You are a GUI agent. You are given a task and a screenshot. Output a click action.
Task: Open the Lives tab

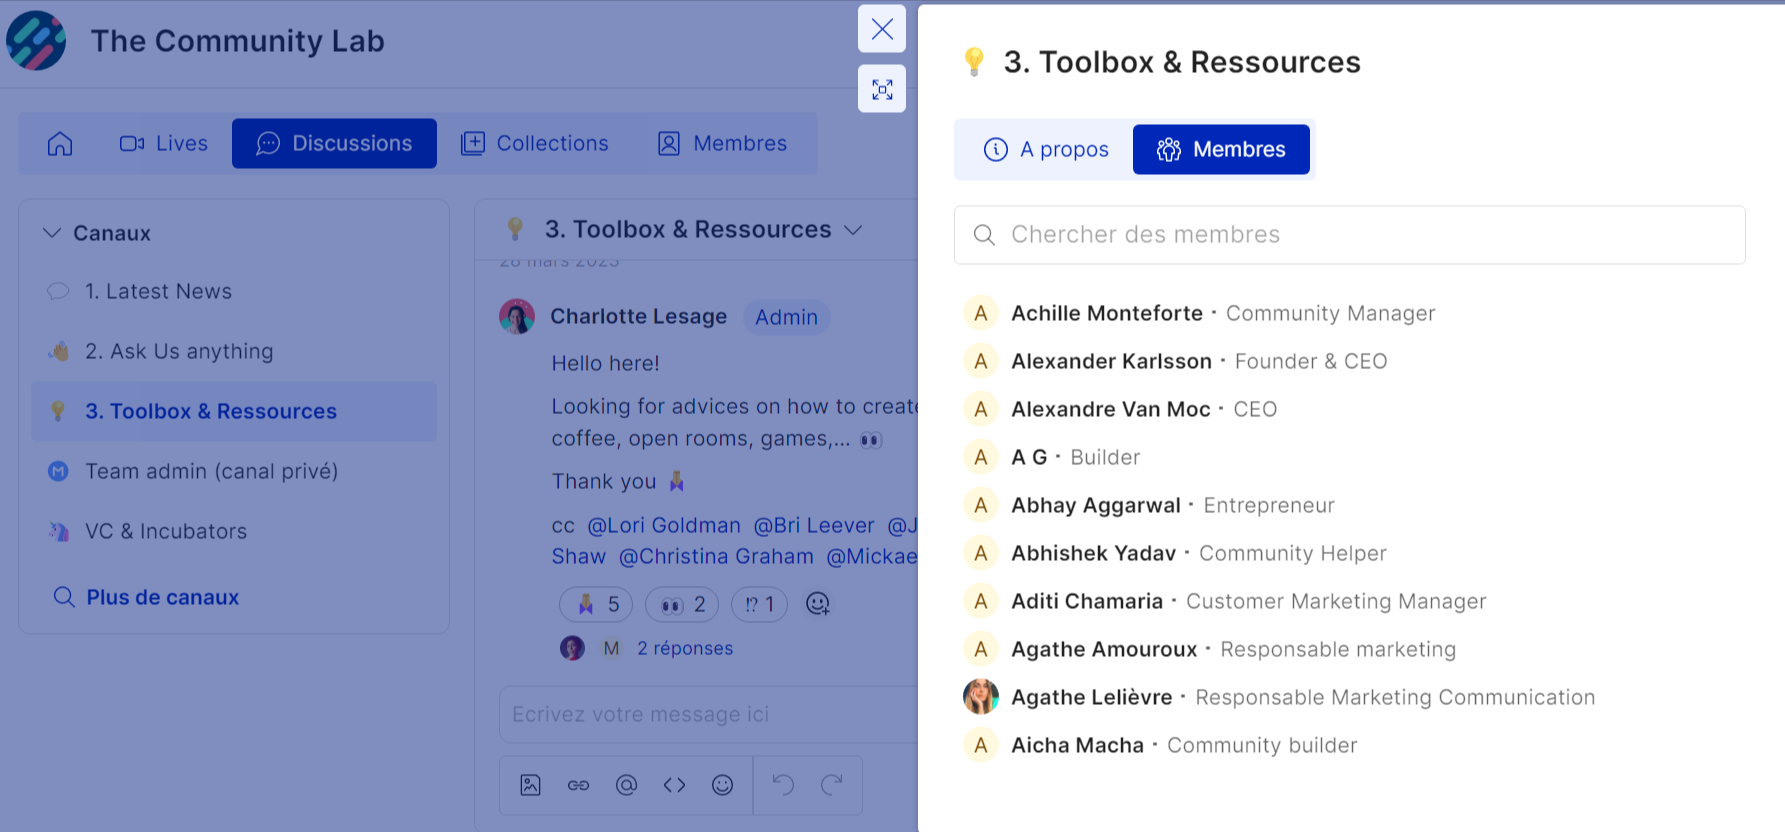tap(164, 144)
